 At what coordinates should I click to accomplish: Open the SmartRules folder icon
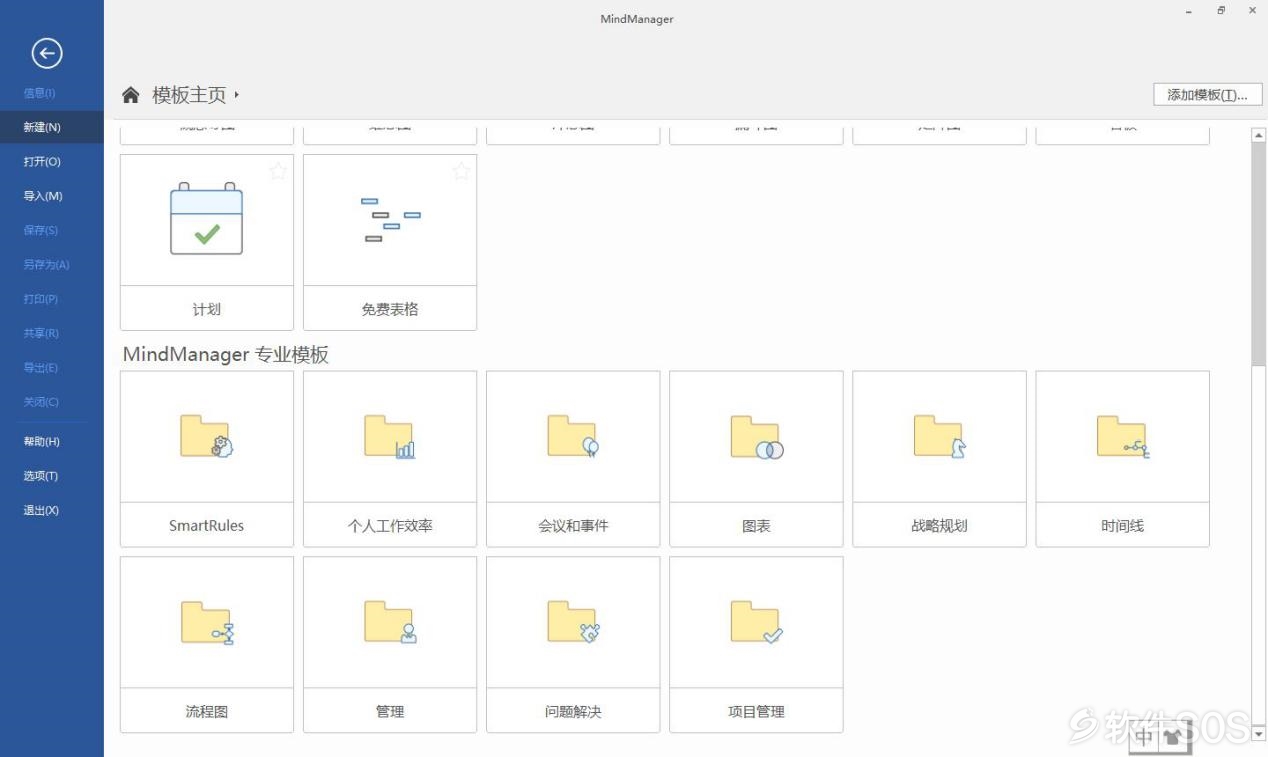pyautogui.click(x=207, y=436)
